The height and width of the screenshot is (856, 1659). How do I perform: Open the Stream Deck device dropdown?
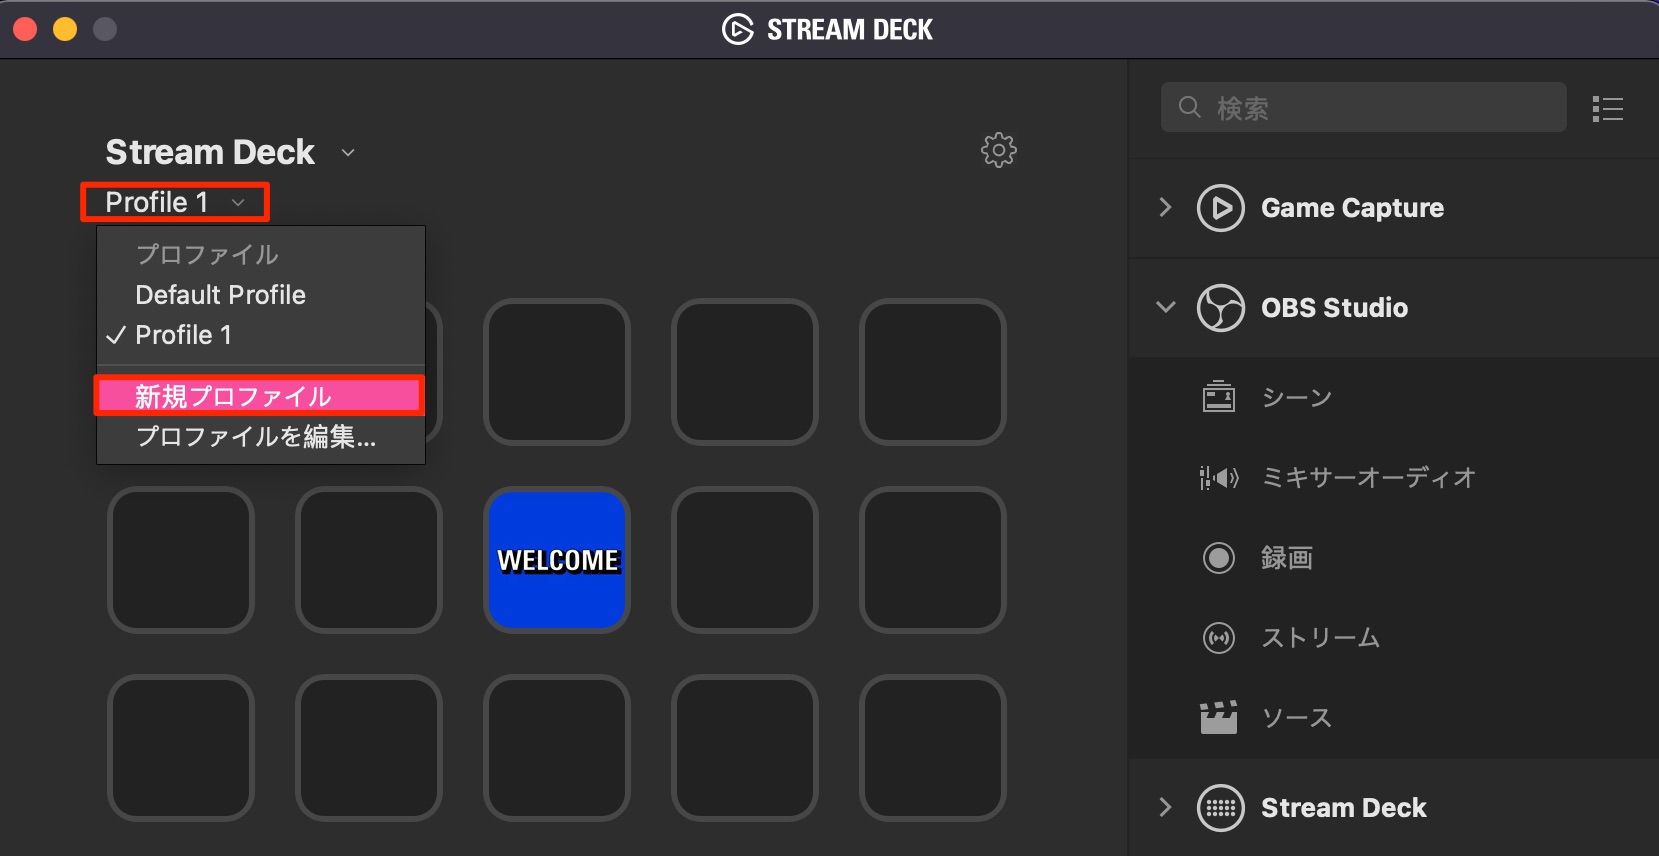click(x=348, y=153)
